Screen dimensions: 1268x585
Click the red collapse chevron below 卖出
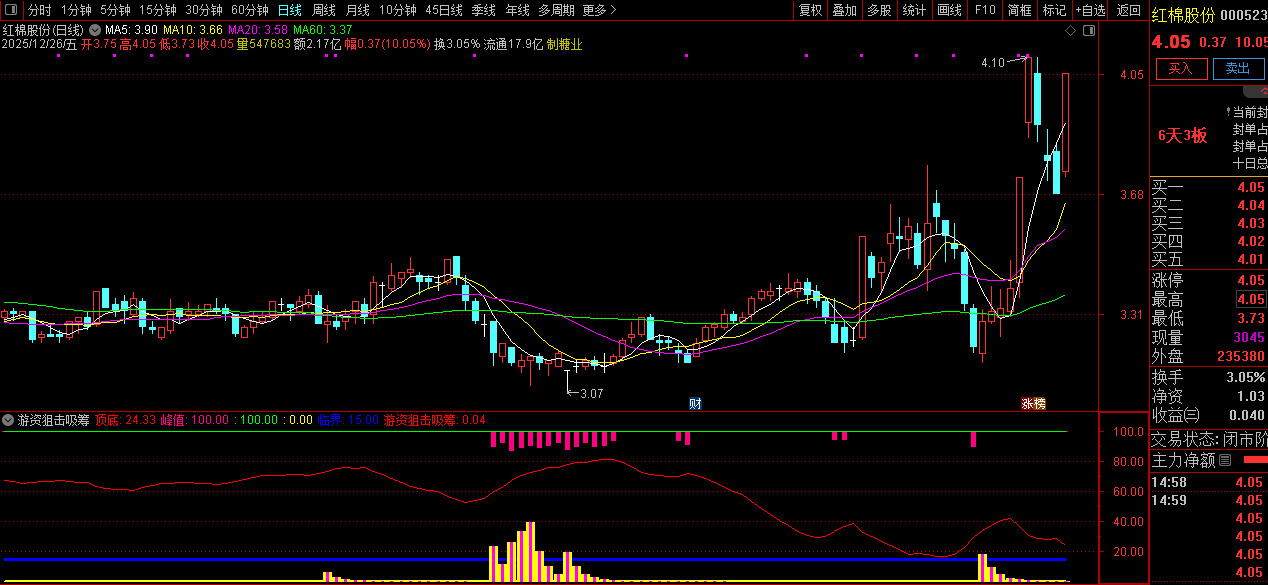tap(1262, 90)
